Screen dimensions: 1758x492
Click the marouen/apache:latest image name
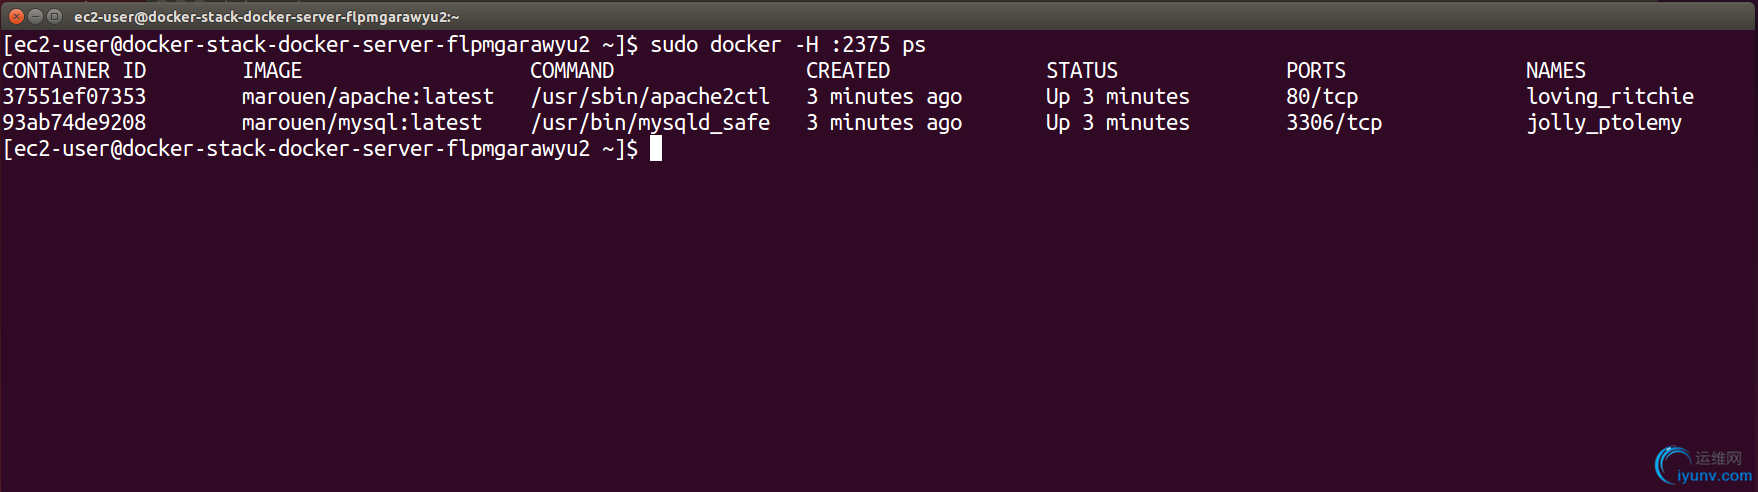pos(368,97)
